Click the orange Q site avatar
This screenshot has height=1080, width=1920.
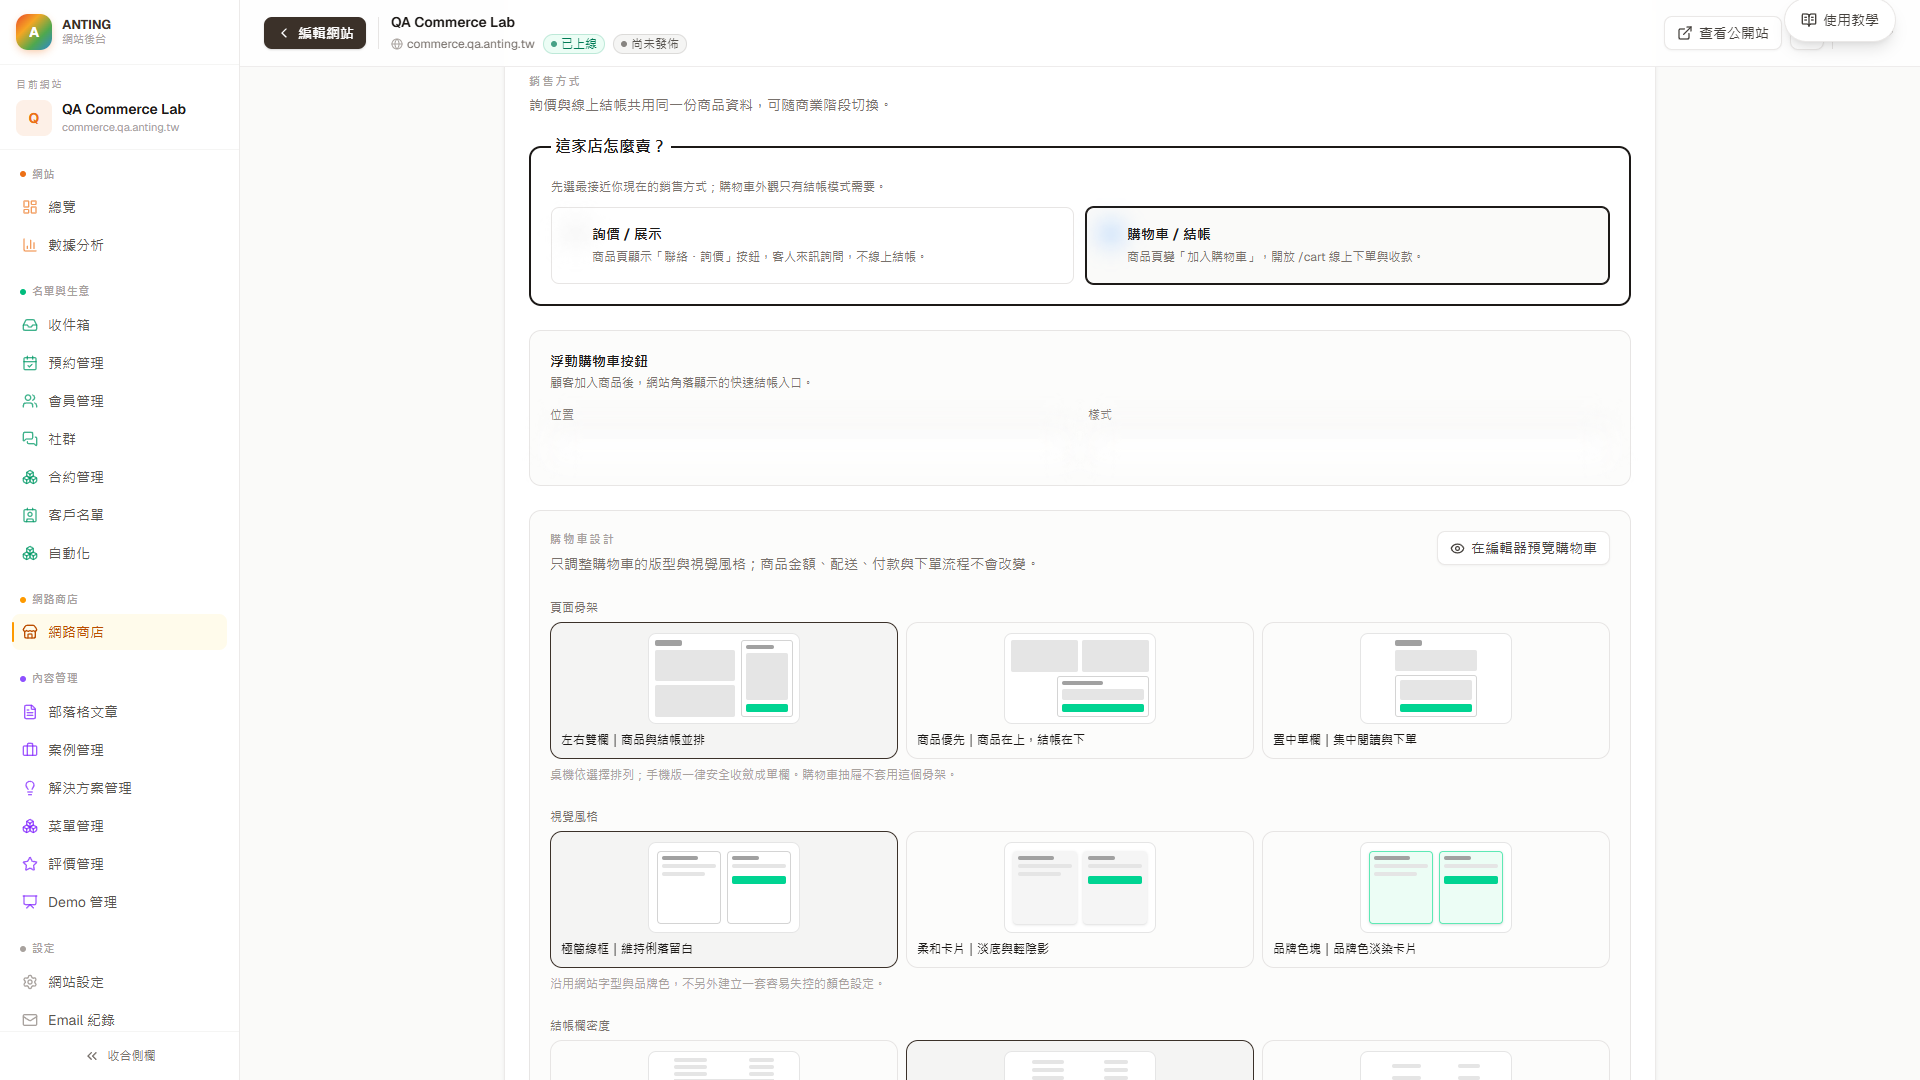click(x=34, y=118)
